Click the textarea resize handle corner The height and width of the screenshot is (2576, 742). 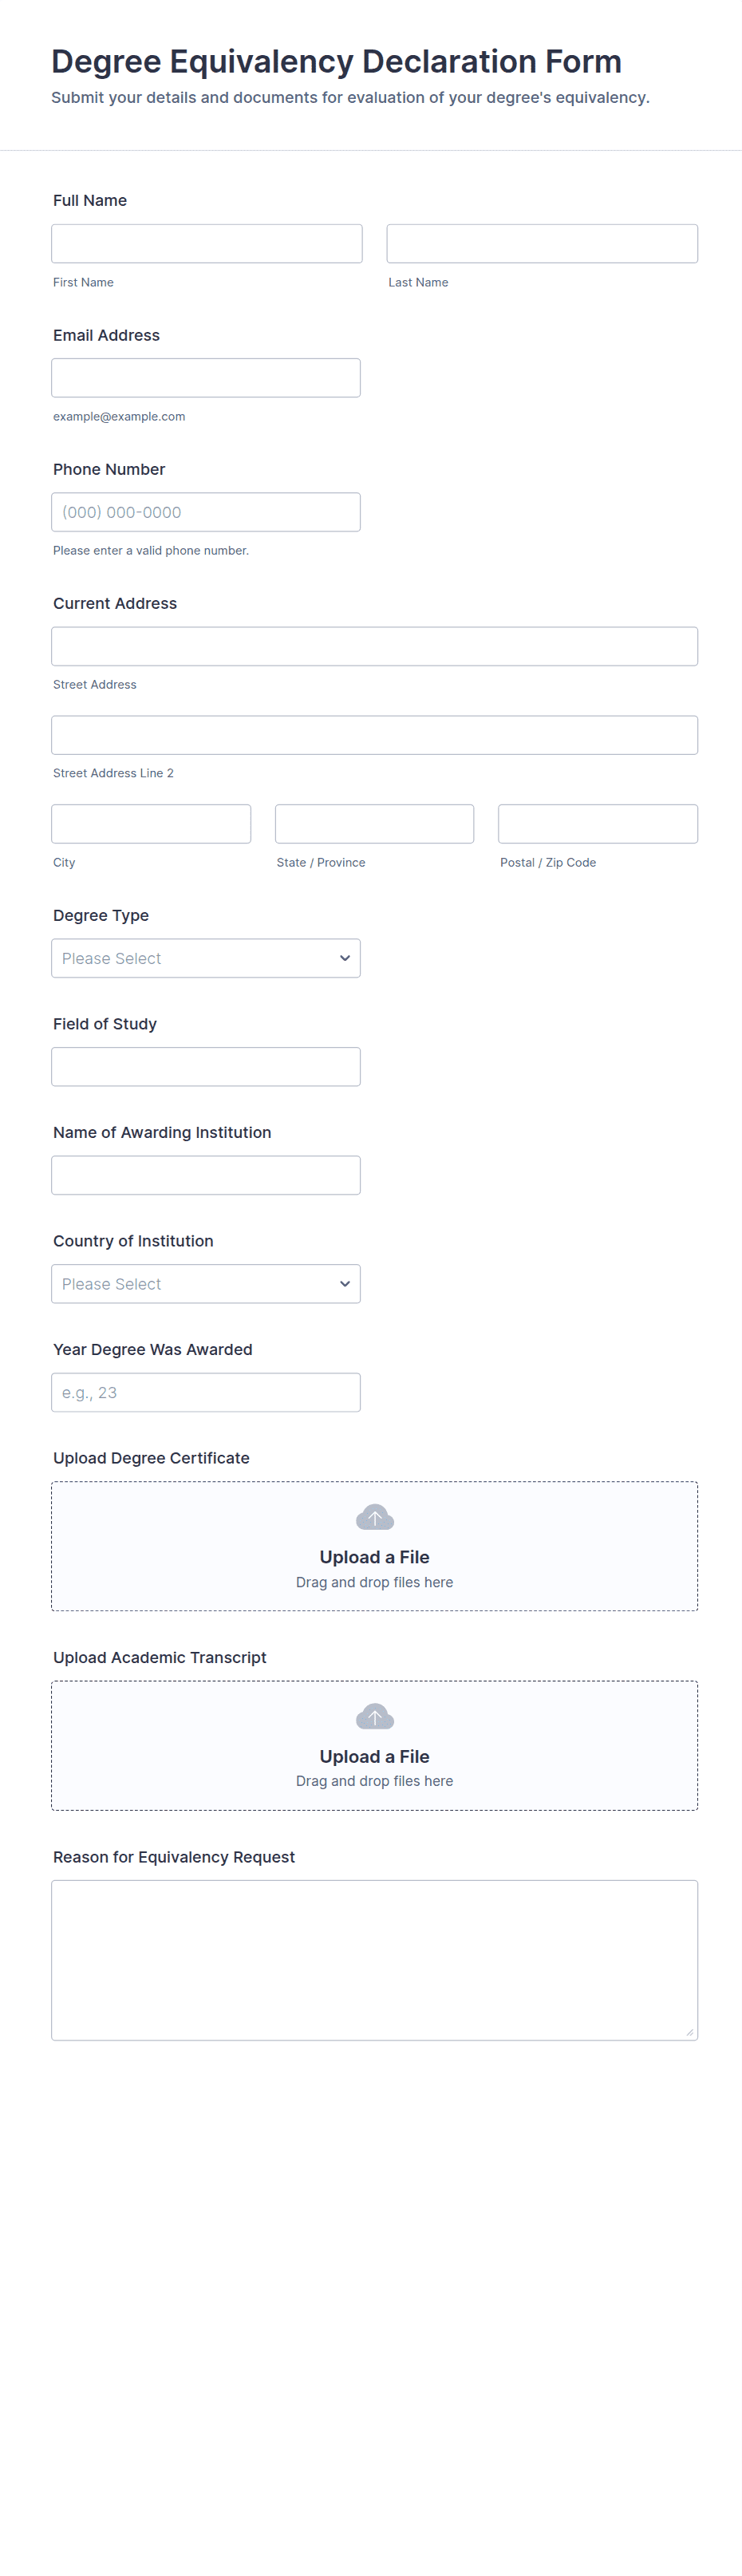(690, 2032)
